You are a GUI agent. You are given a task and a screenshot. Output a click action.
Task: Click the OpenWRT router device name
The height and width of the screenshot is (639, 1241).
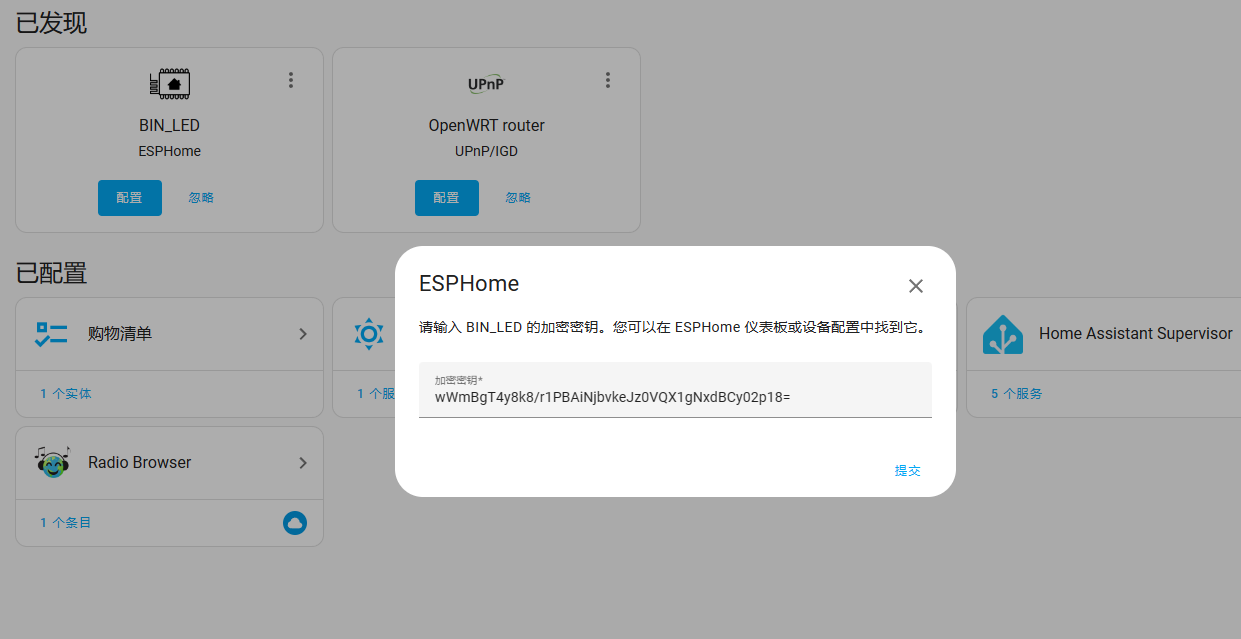(487, 126)
